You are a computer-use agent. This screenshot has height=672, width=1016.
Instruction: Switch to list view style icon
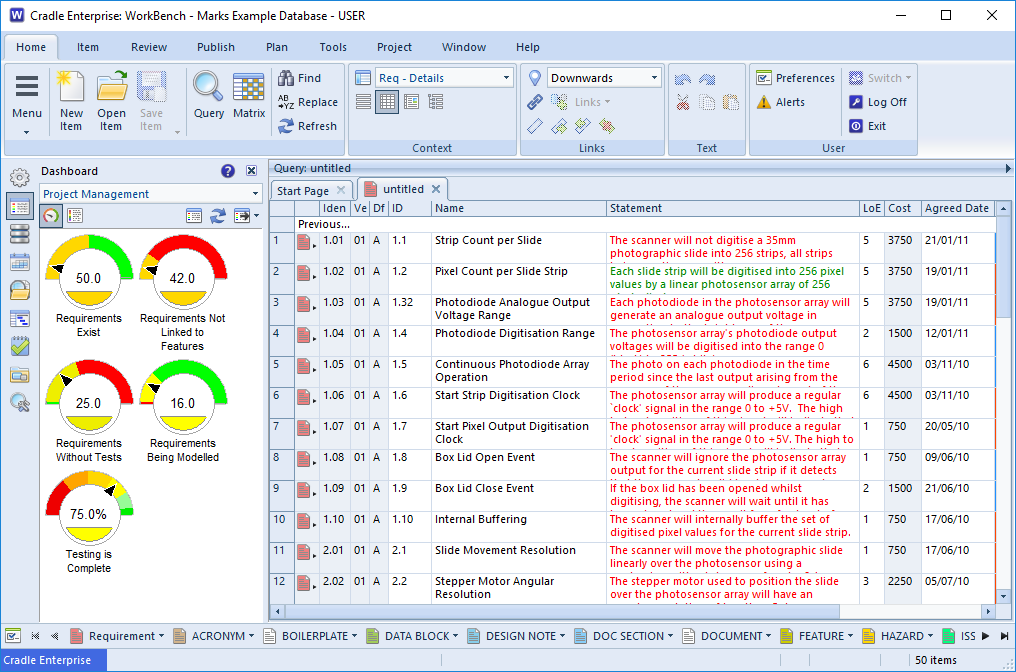pos(364,102)
